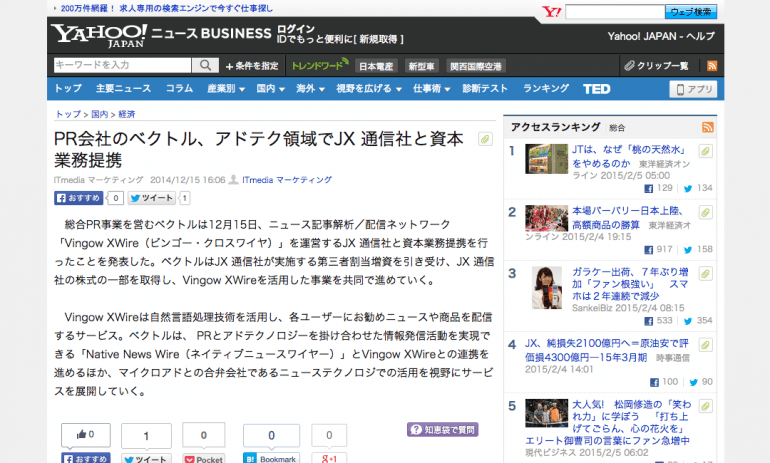Click the アプリ button in nav bar

pos(693,89)
